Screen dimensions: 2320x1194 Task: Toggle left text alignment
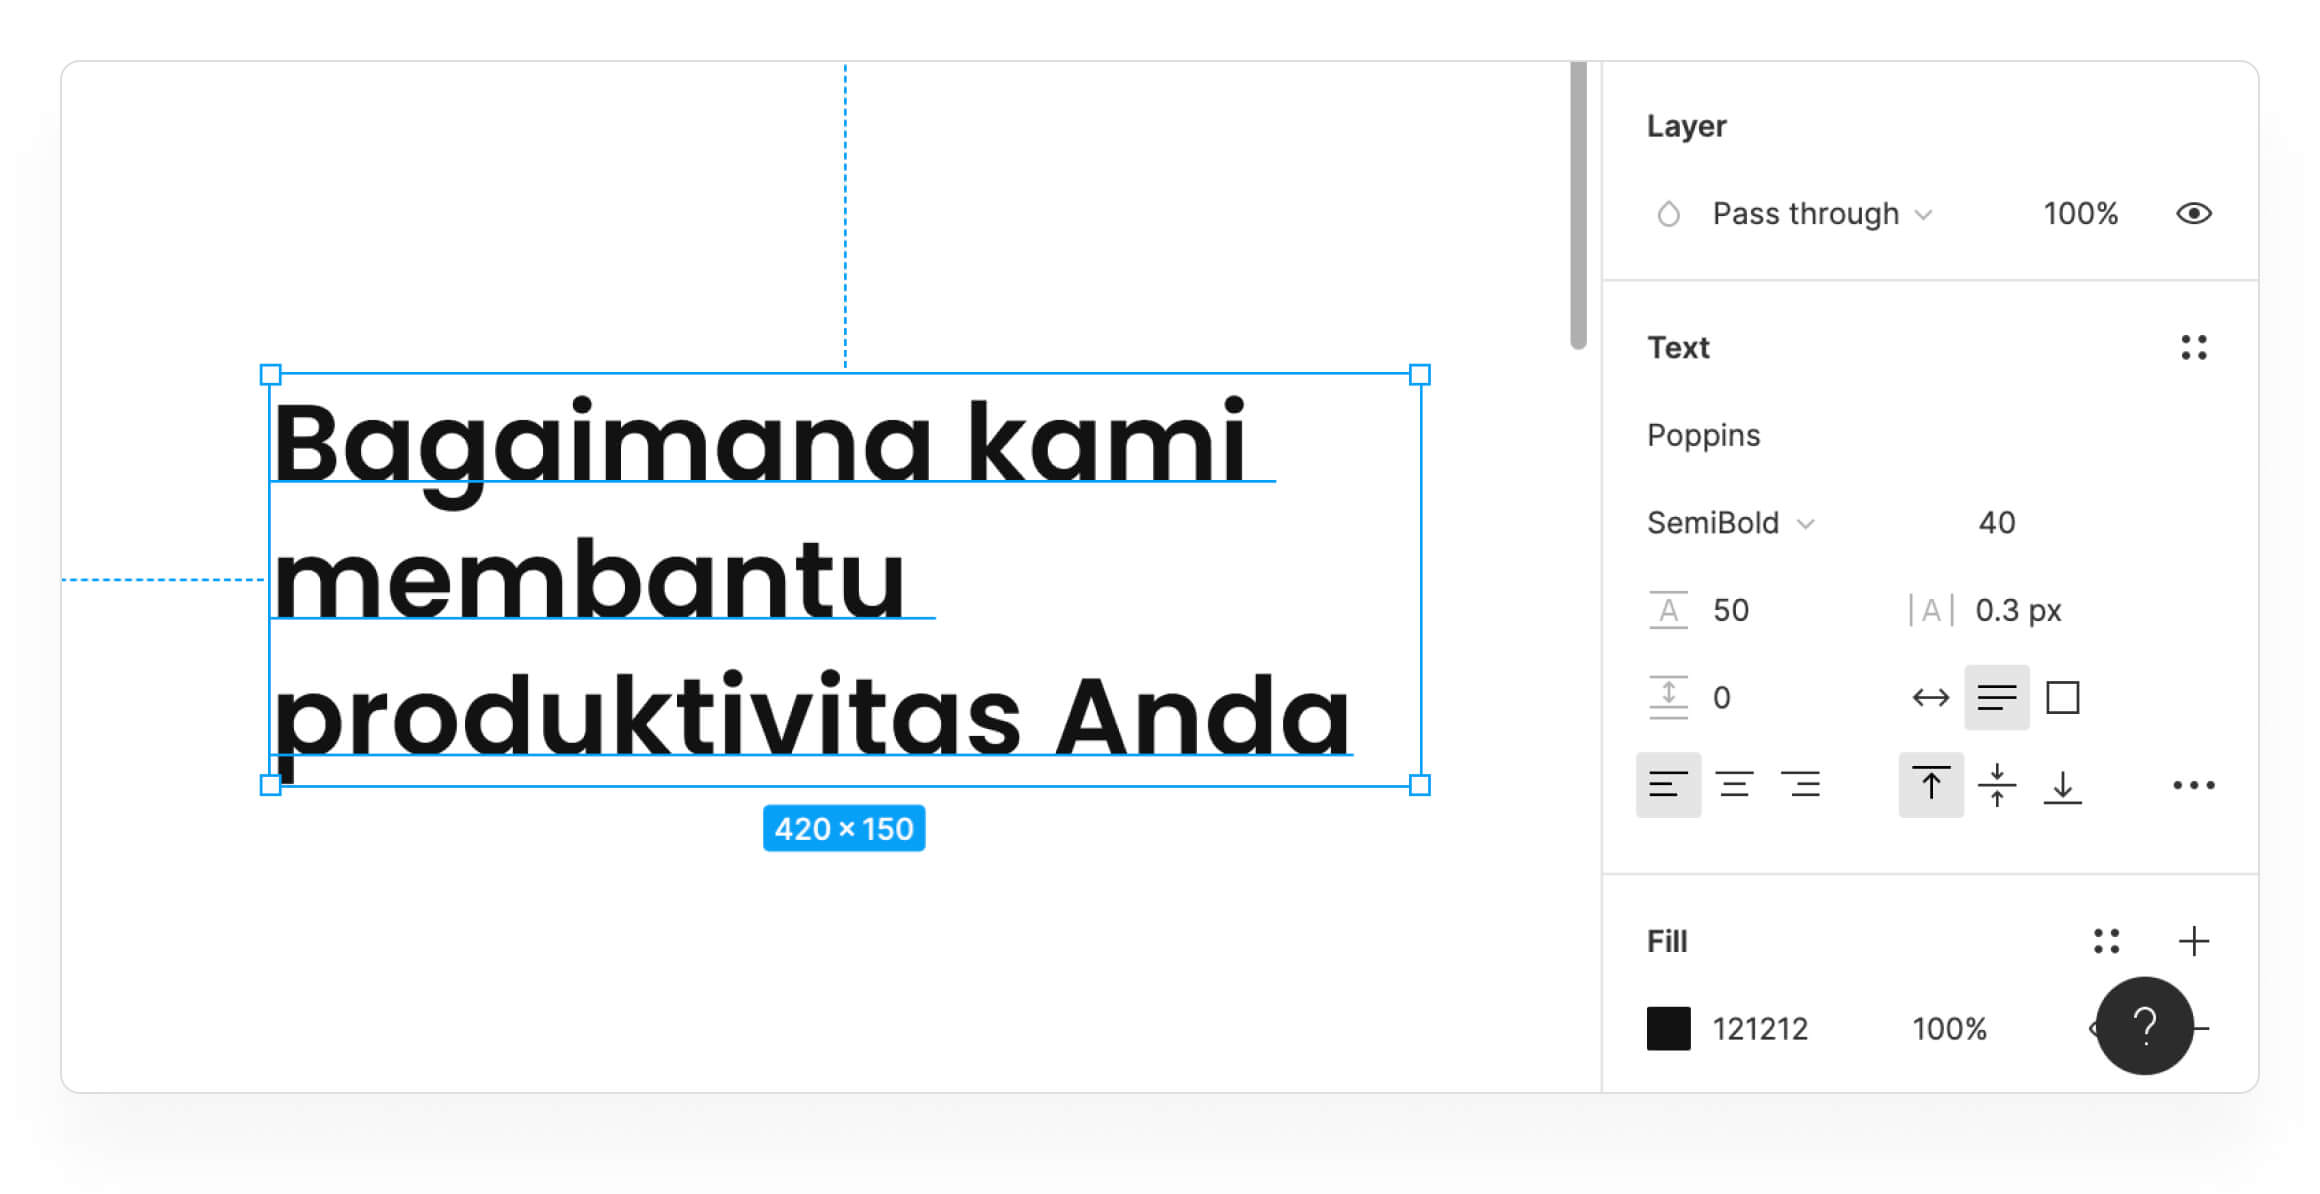pos(1668,785)
